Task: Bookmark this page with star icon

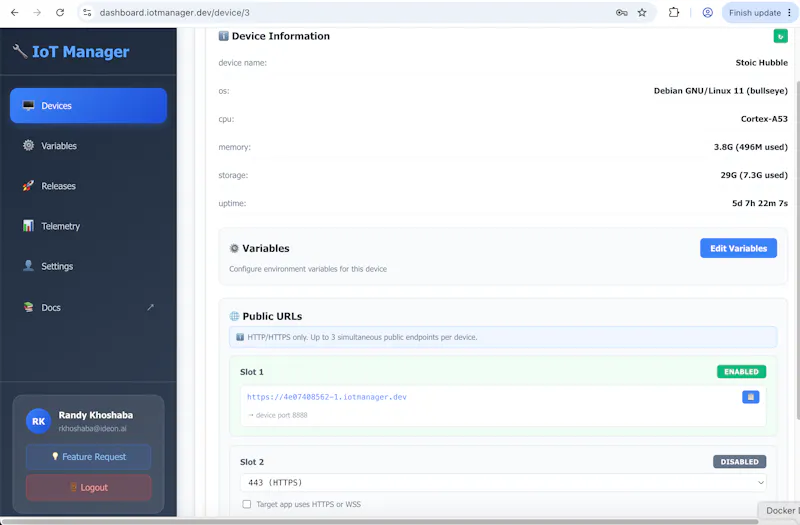Action: 642,13
